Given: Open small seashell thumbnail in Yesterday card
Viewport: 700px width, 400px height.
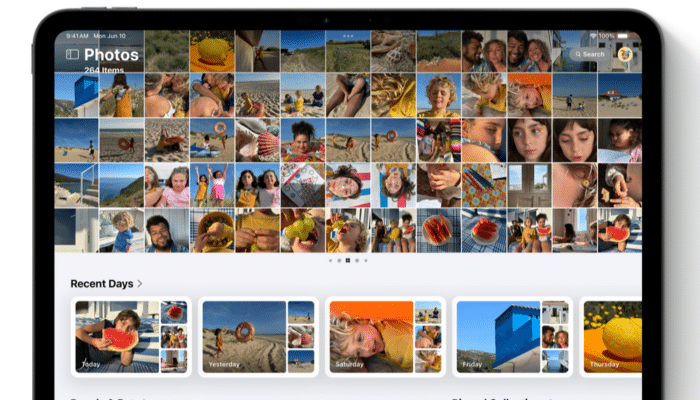Looking at the screenshot, I should [x=301, y=337].
